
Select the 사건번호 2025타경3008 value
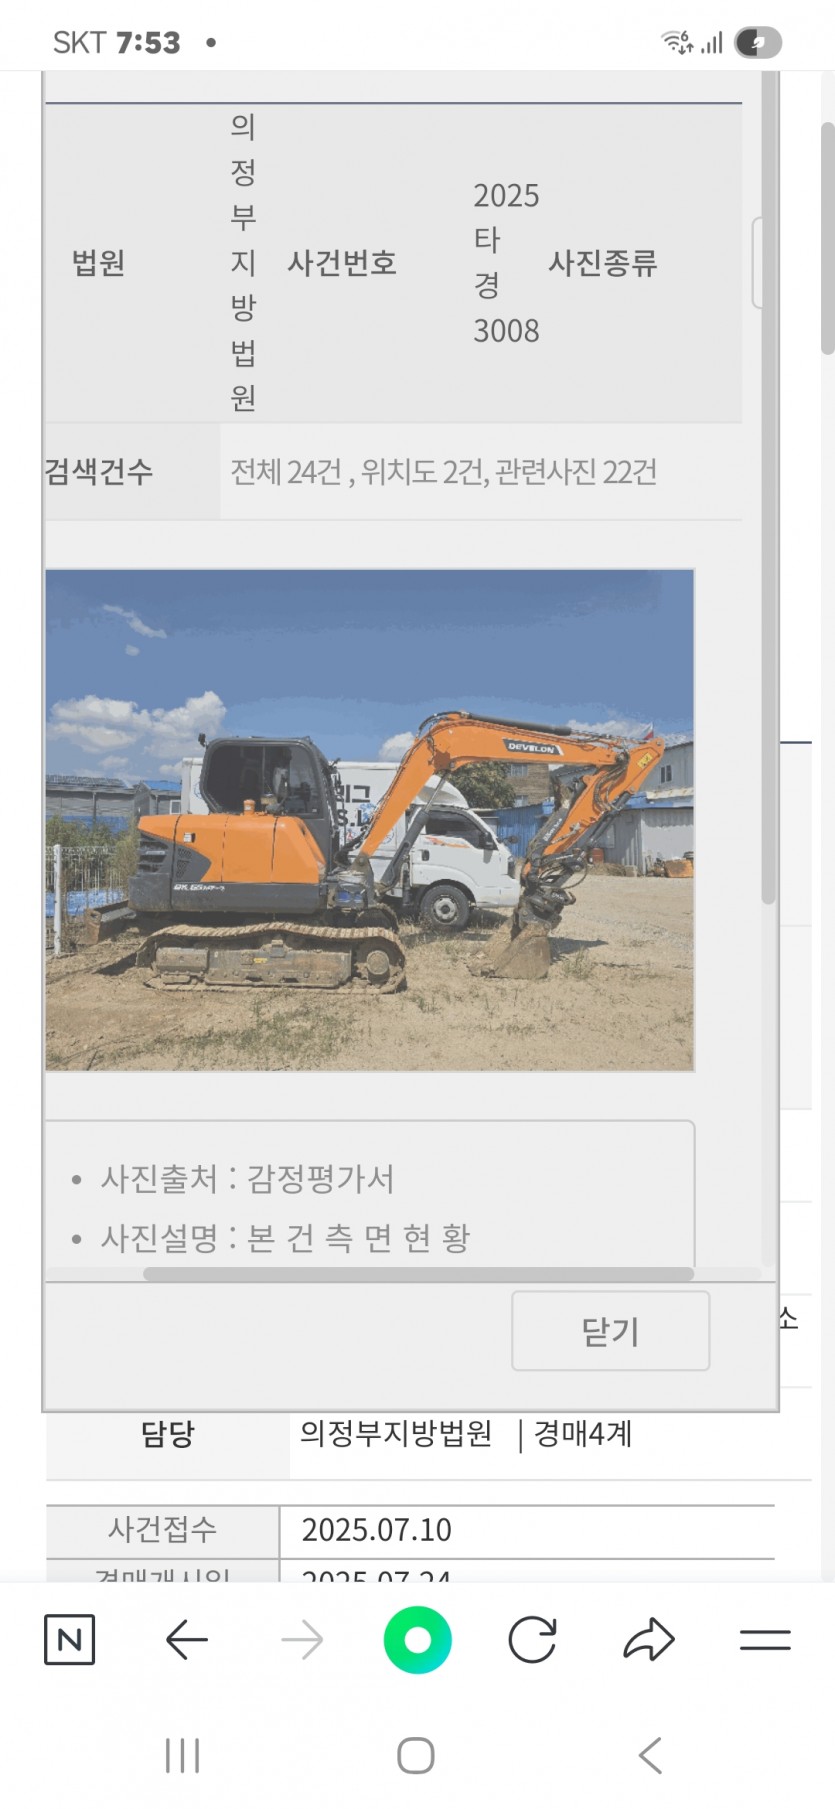(x=506, y=263)
